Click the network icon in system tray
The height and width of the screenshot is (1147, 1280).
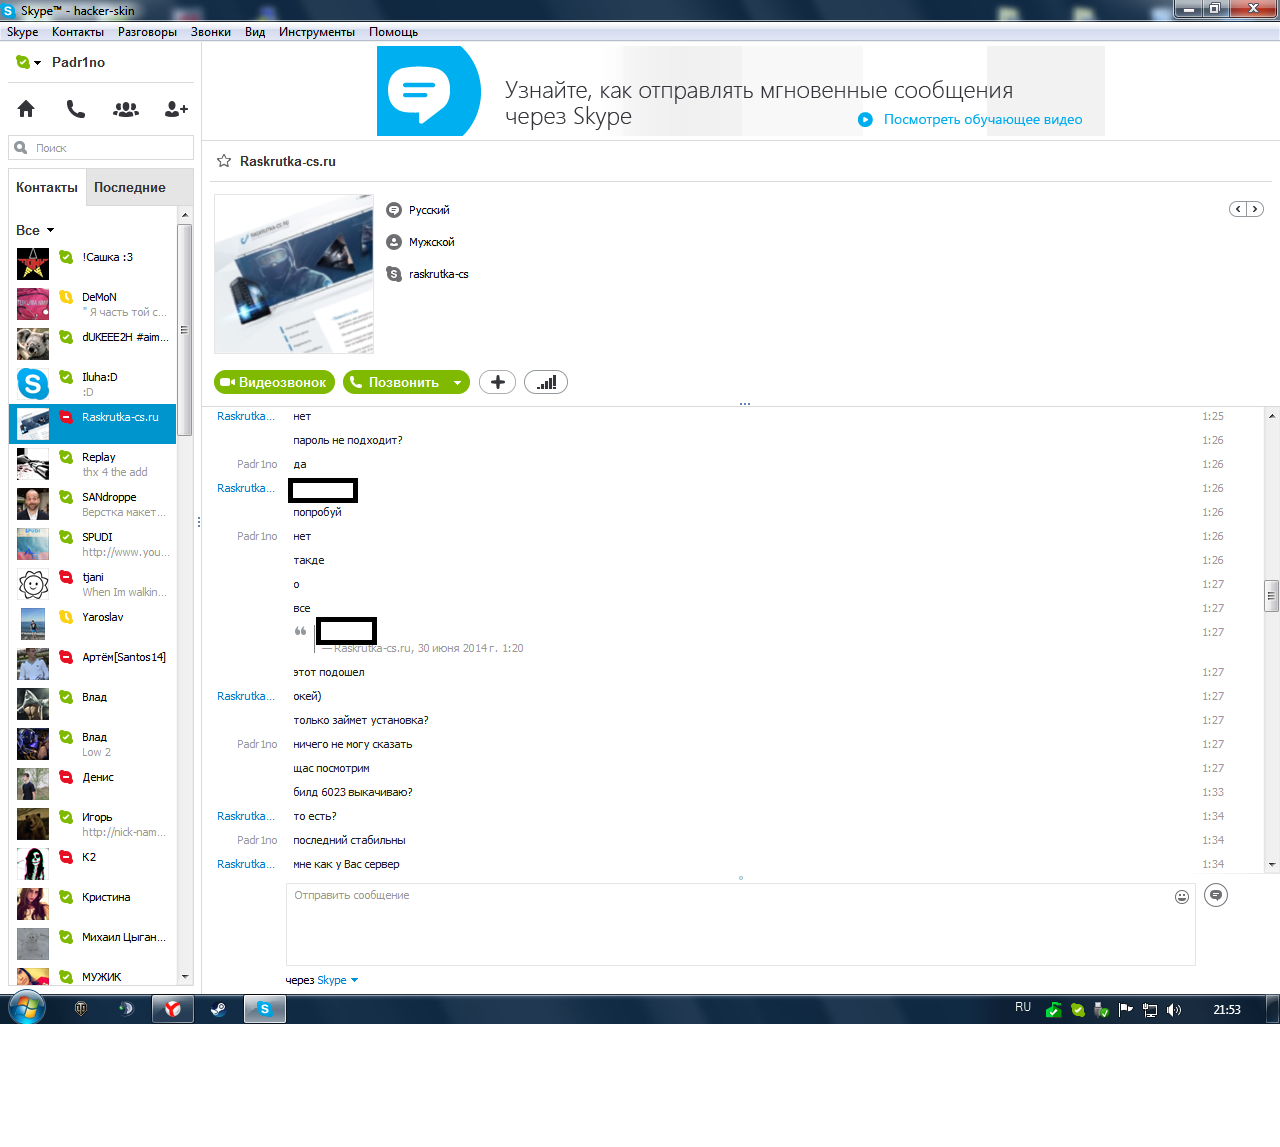click(x=1150, y=1010)
